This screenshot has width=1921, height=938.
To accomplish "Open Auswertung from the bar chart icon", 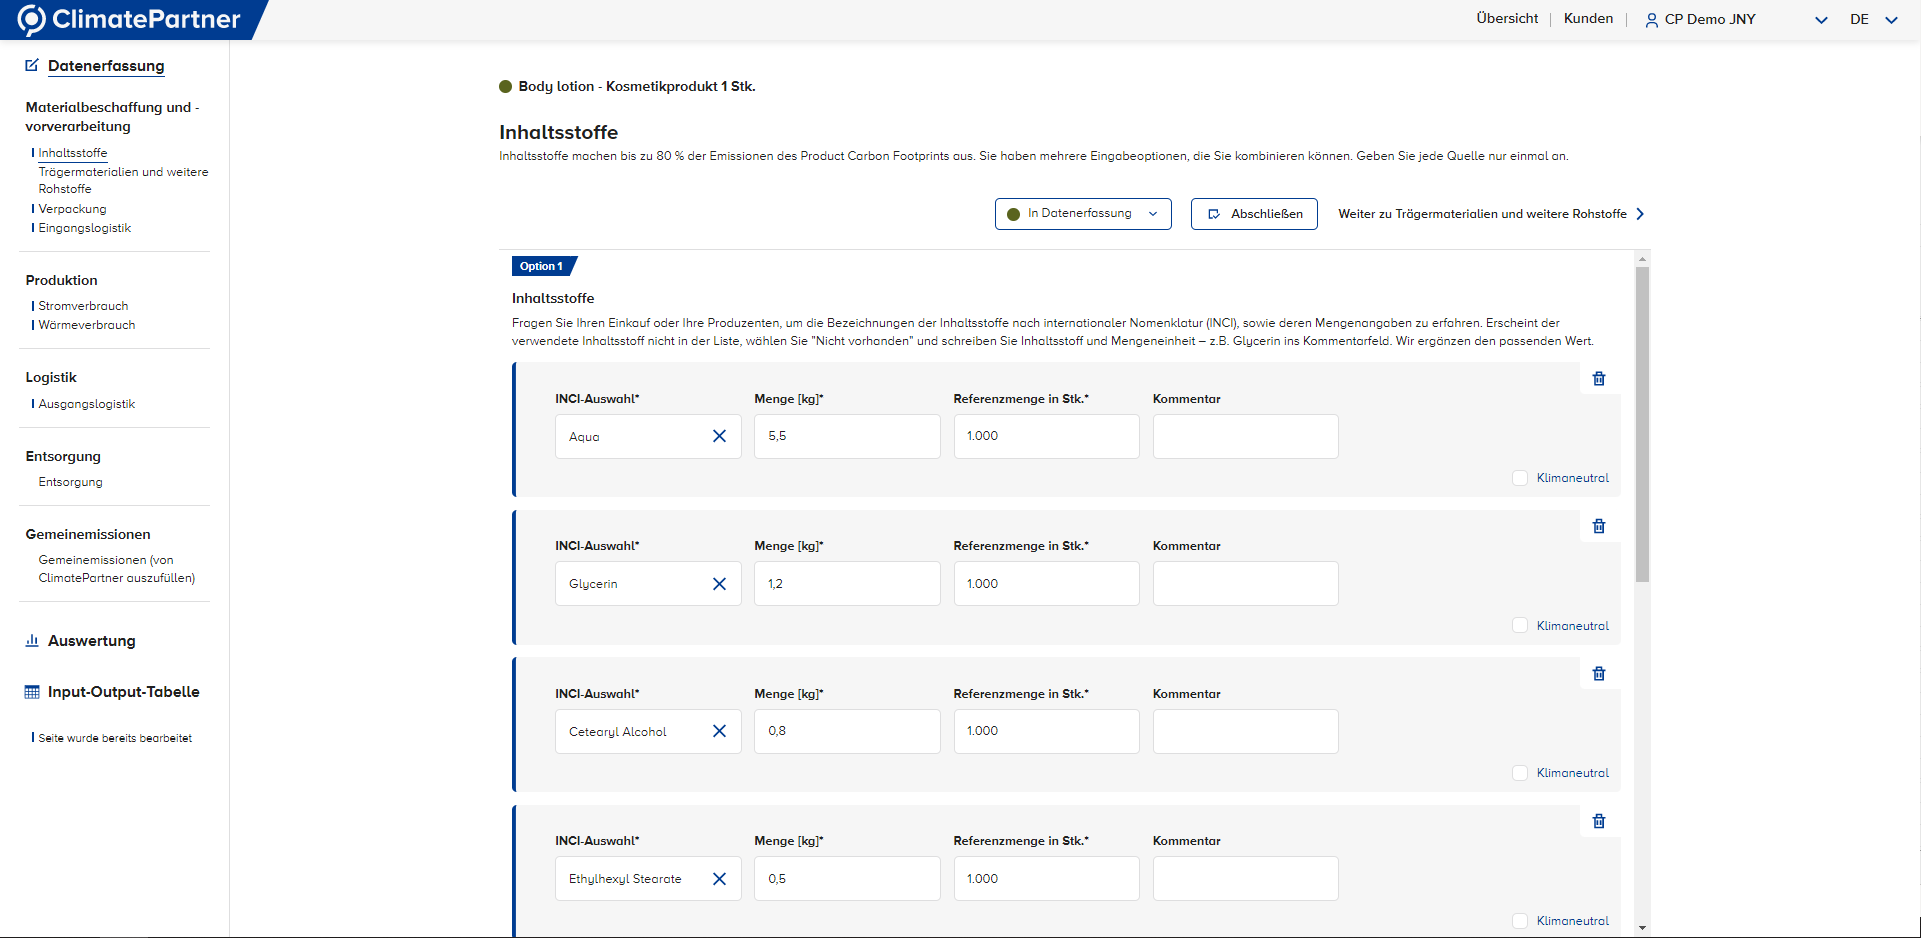I will coord(32,641).
